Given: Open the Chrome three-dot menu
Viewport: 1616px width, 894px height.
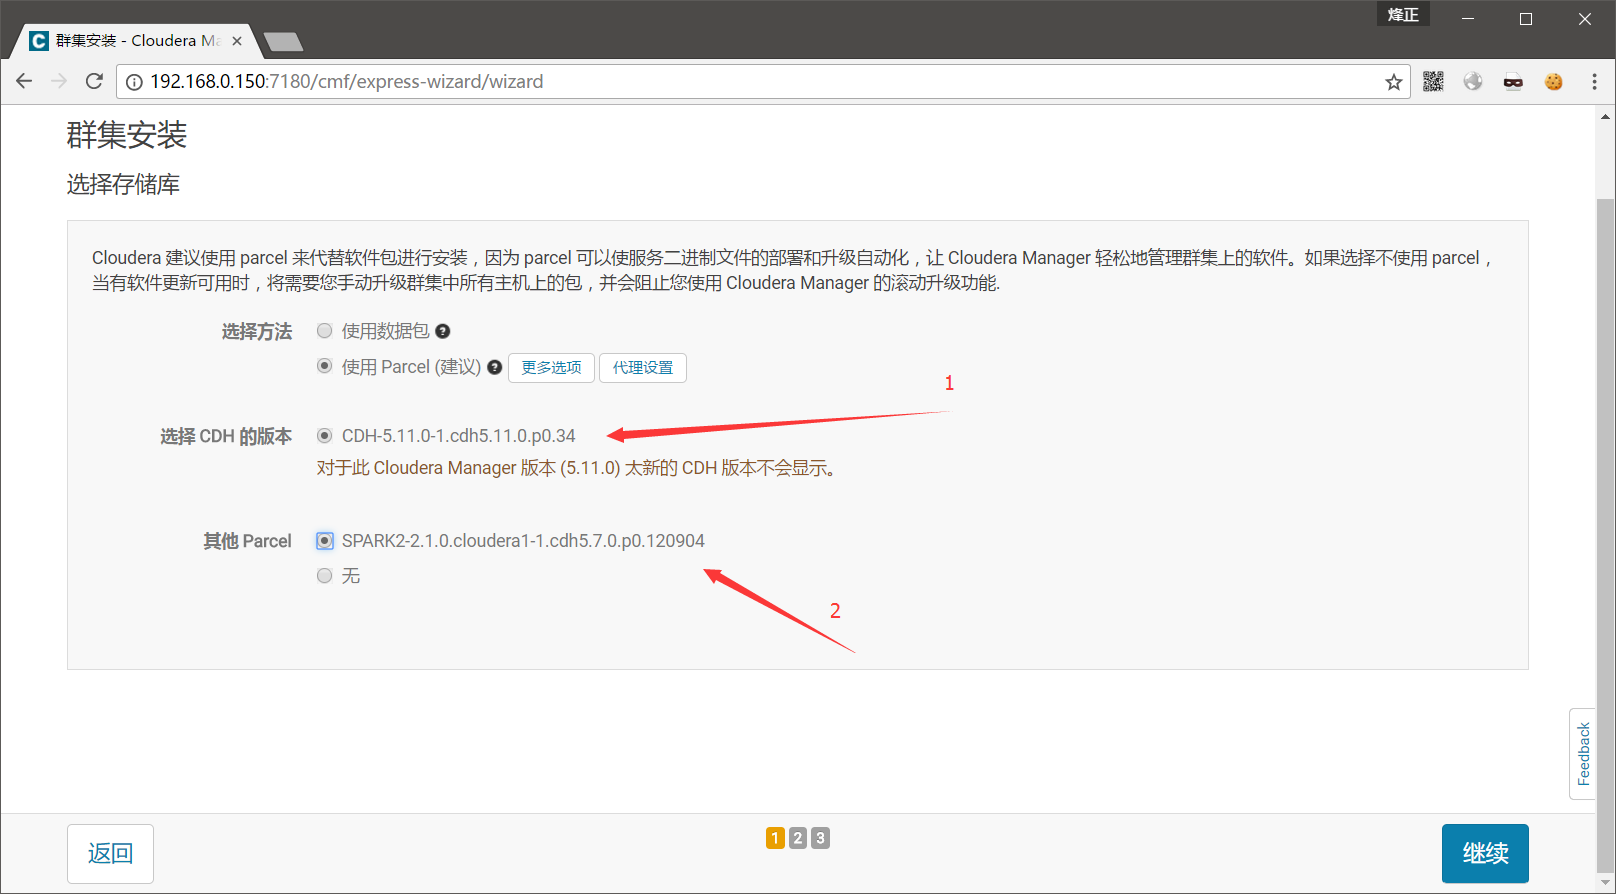Looking at the screenshot, I should pos(1594,82).
